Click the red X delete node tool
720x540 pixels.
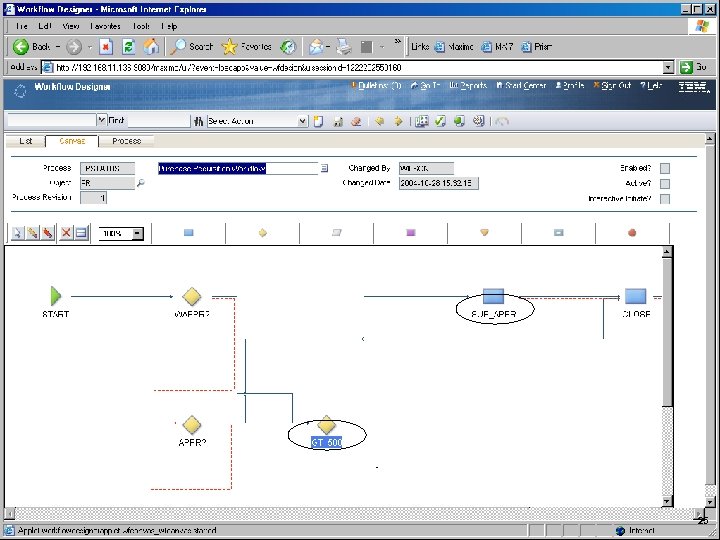click(66, 233)
